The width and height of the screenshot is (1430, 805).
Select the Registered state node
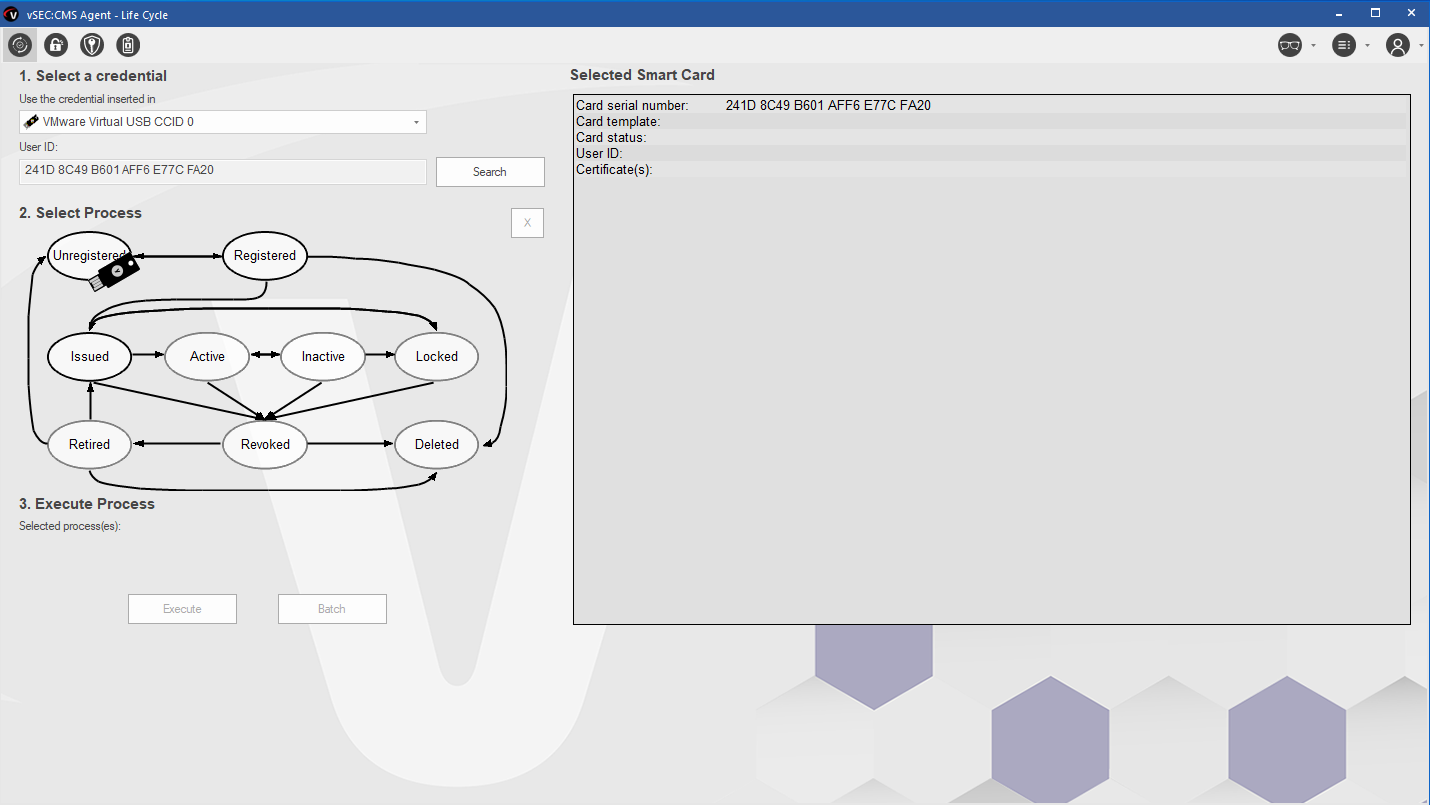(x=265, y=256)
